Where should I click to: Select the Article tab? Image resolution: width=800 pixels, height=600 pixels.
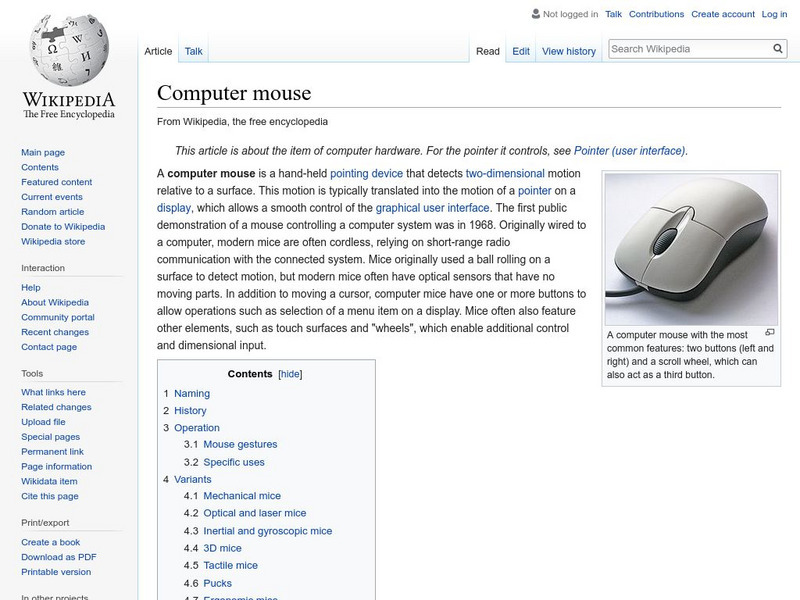pos(158,52)
